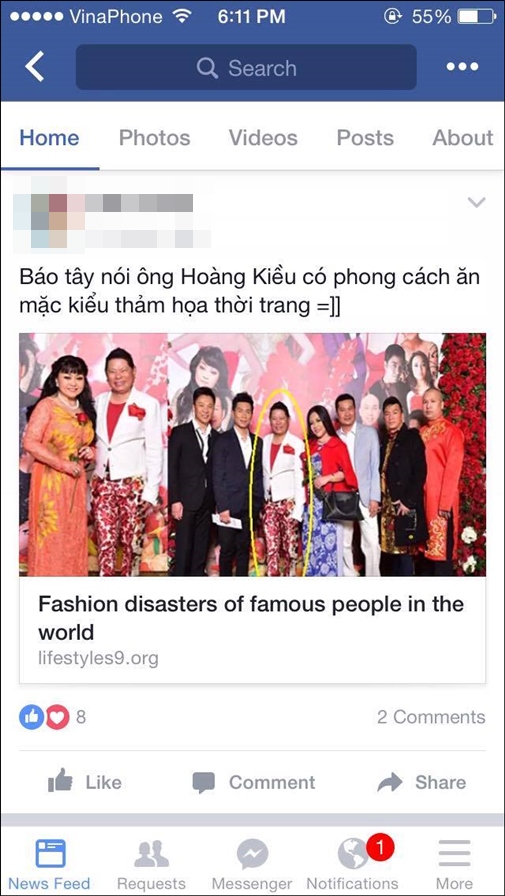Tap the thumbs-up Like button

coord(85,782)
